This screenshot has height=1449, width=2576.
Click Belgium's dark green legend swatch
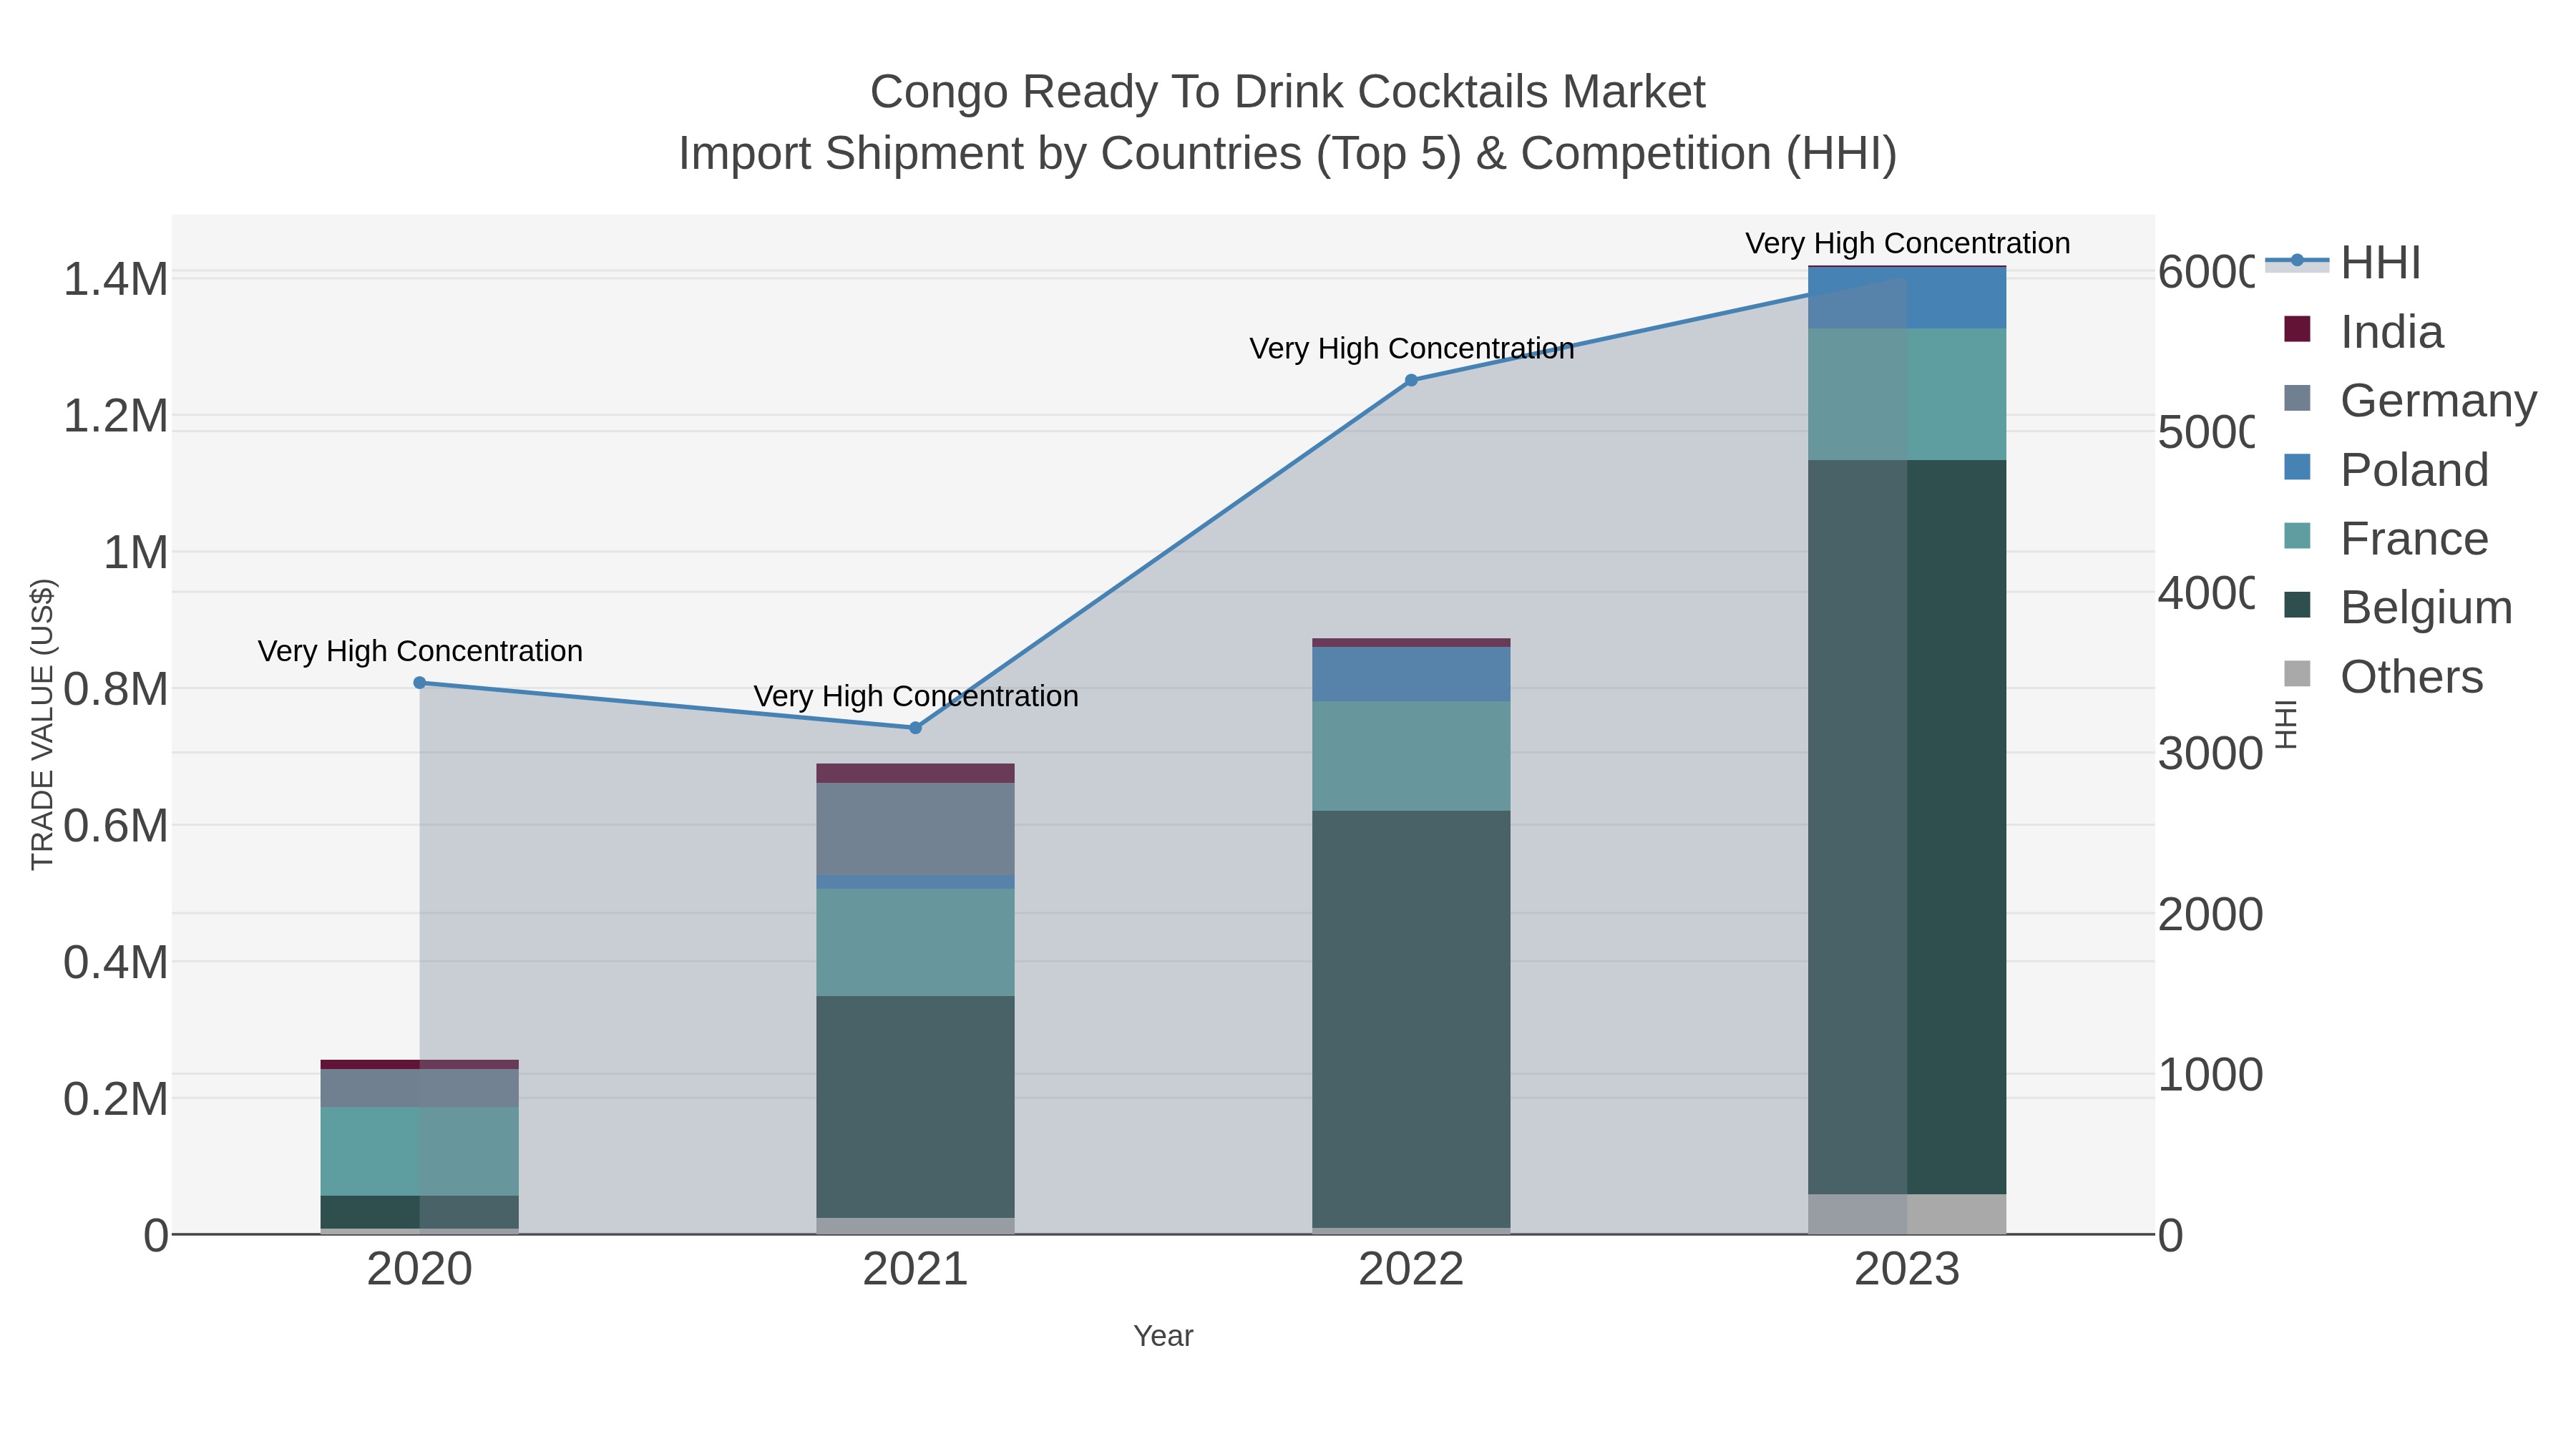coord(2298,605)
